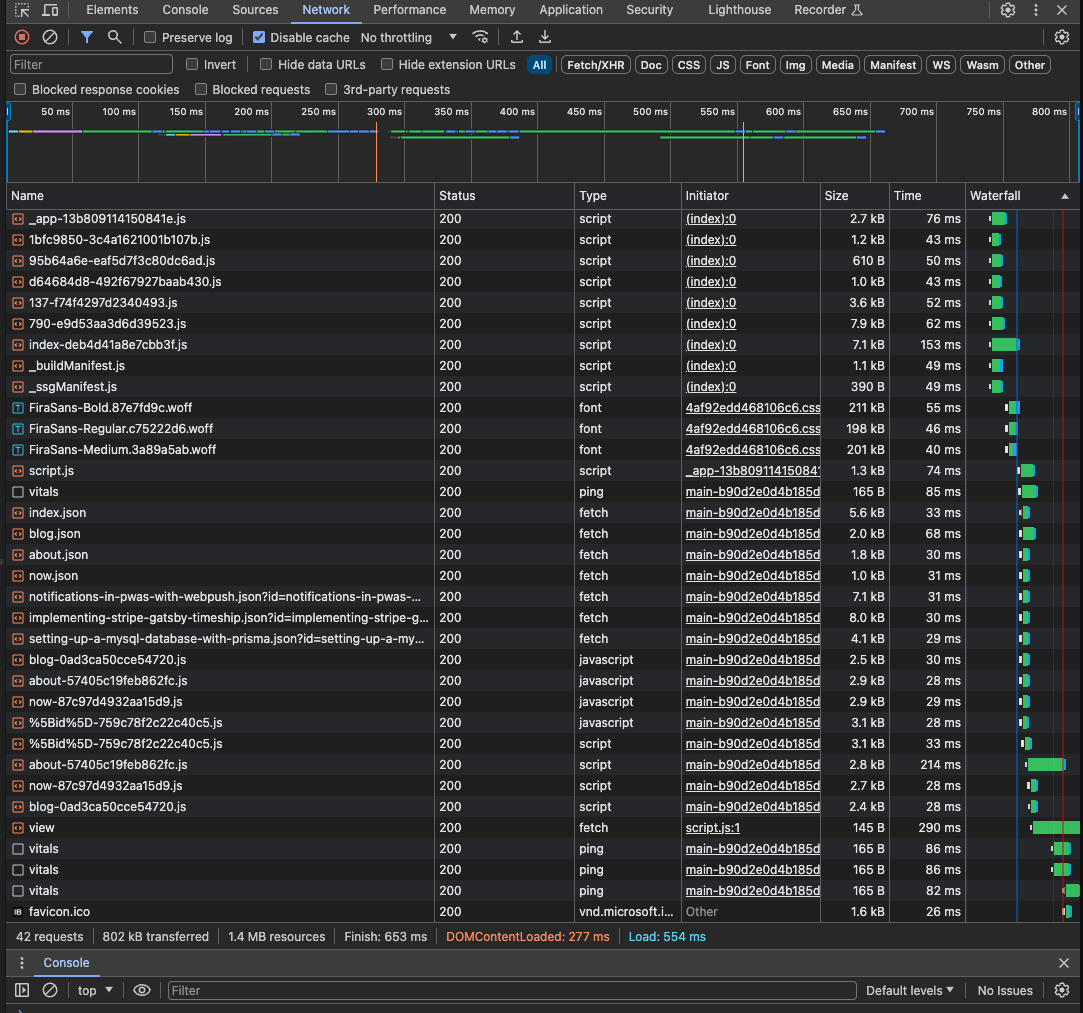Open the Lighthouse tab
1083x1013 pixels.
pyautogui.click(x=739, y=10)
